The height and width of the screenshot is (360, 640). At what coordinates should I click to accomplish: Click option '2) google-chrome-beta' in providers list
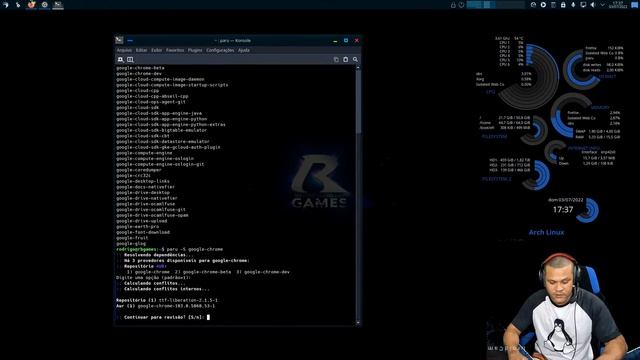tap(203, 272)
